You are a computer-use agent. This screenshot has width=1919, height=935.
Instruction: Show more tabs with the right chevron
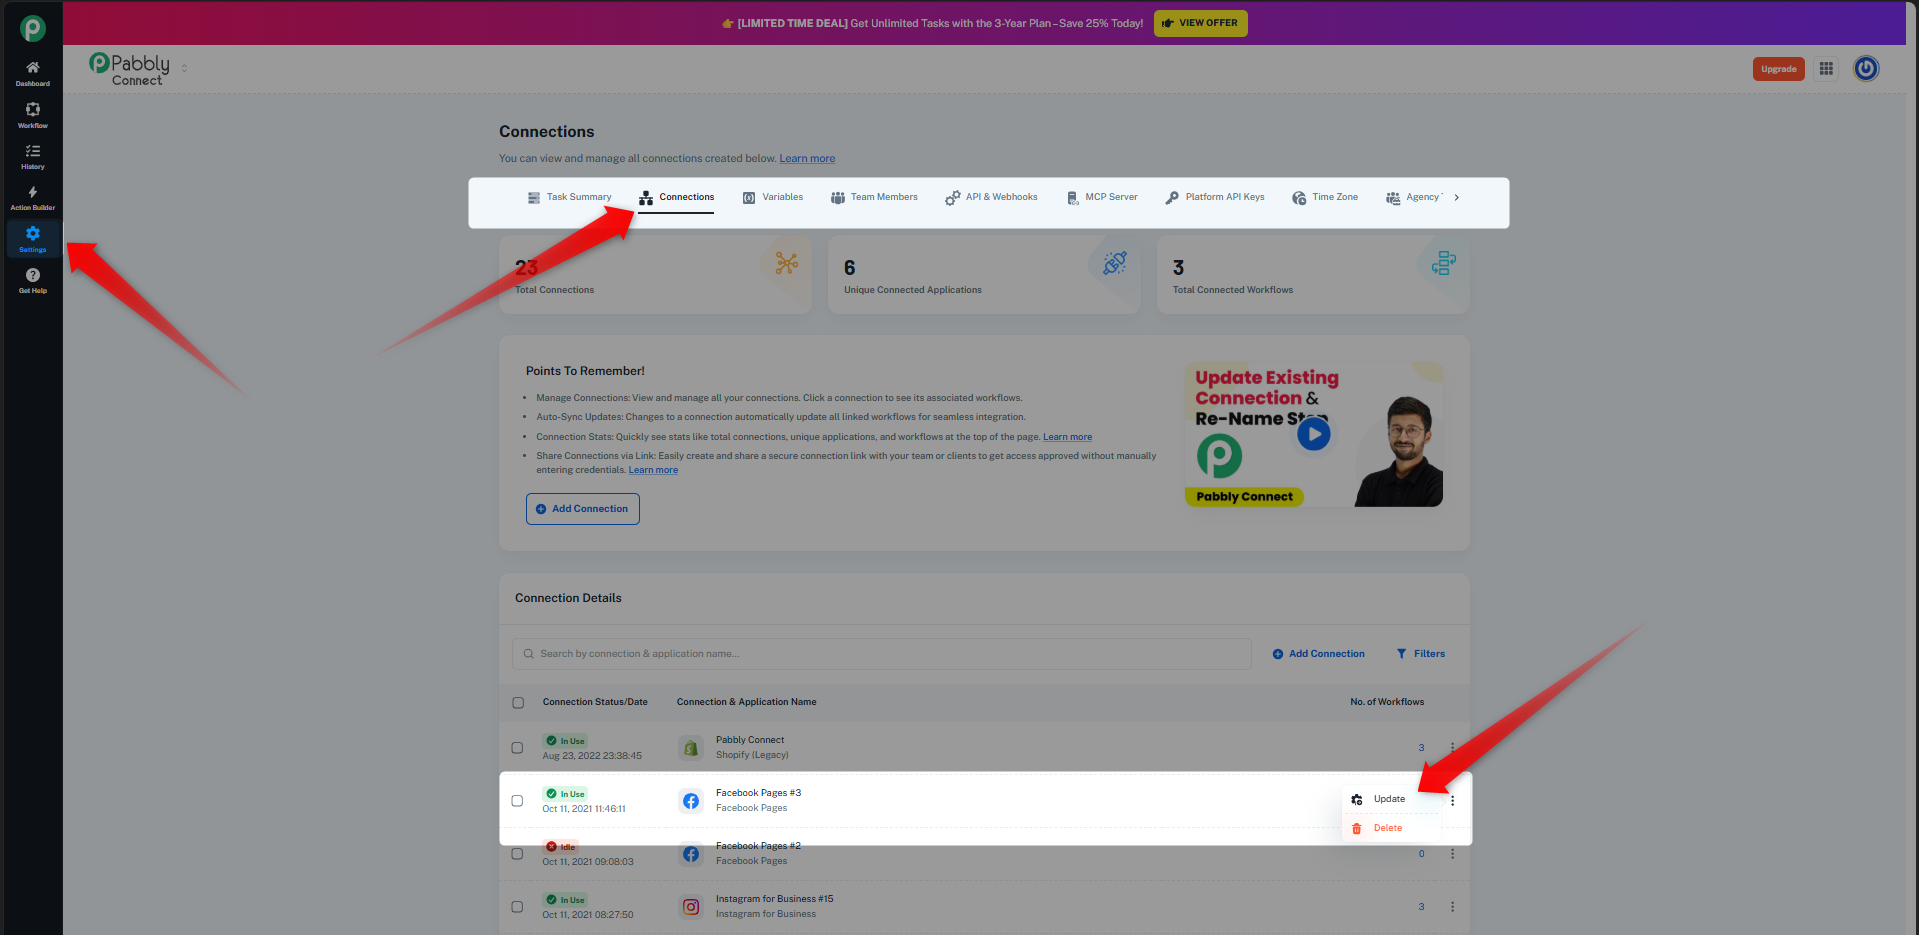(1456, 197)
